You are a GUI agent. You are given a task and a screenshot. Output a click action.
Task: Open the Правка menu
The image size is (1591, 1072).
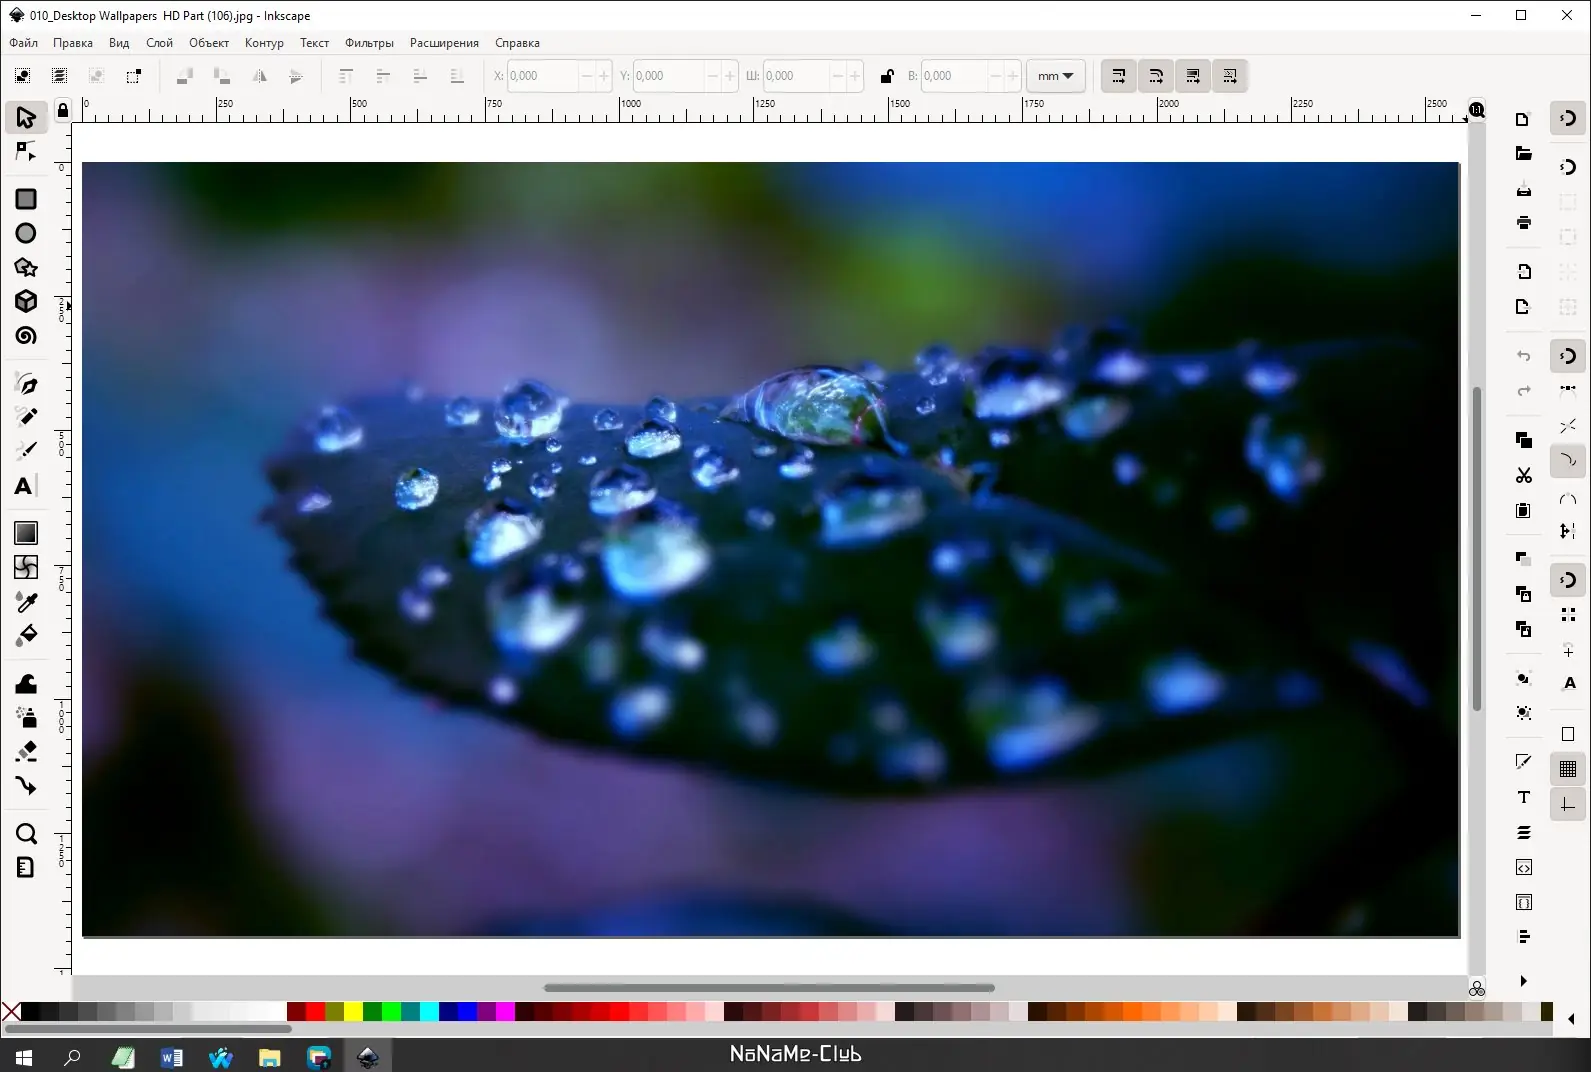[73, 43]
